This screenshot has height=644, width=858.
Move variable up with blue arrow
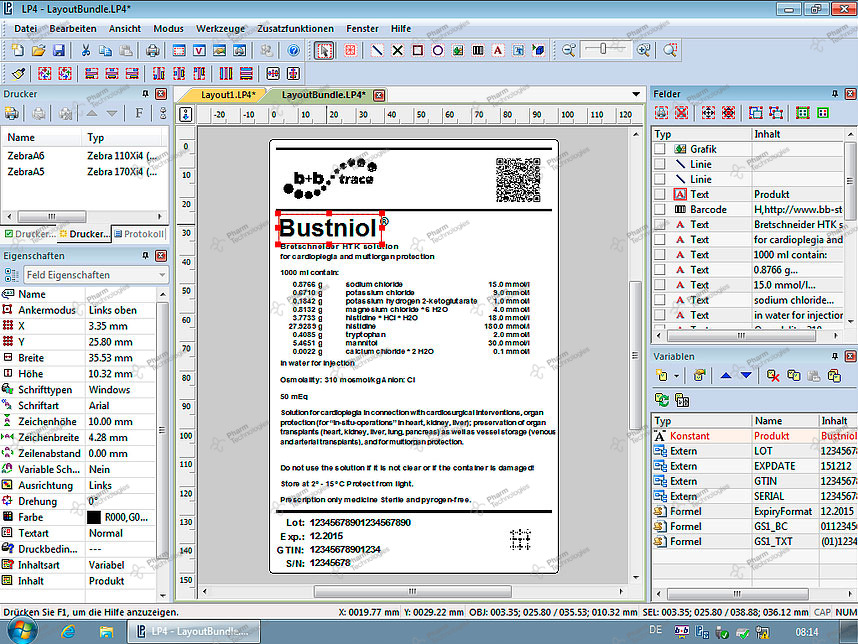pos(726,376)
